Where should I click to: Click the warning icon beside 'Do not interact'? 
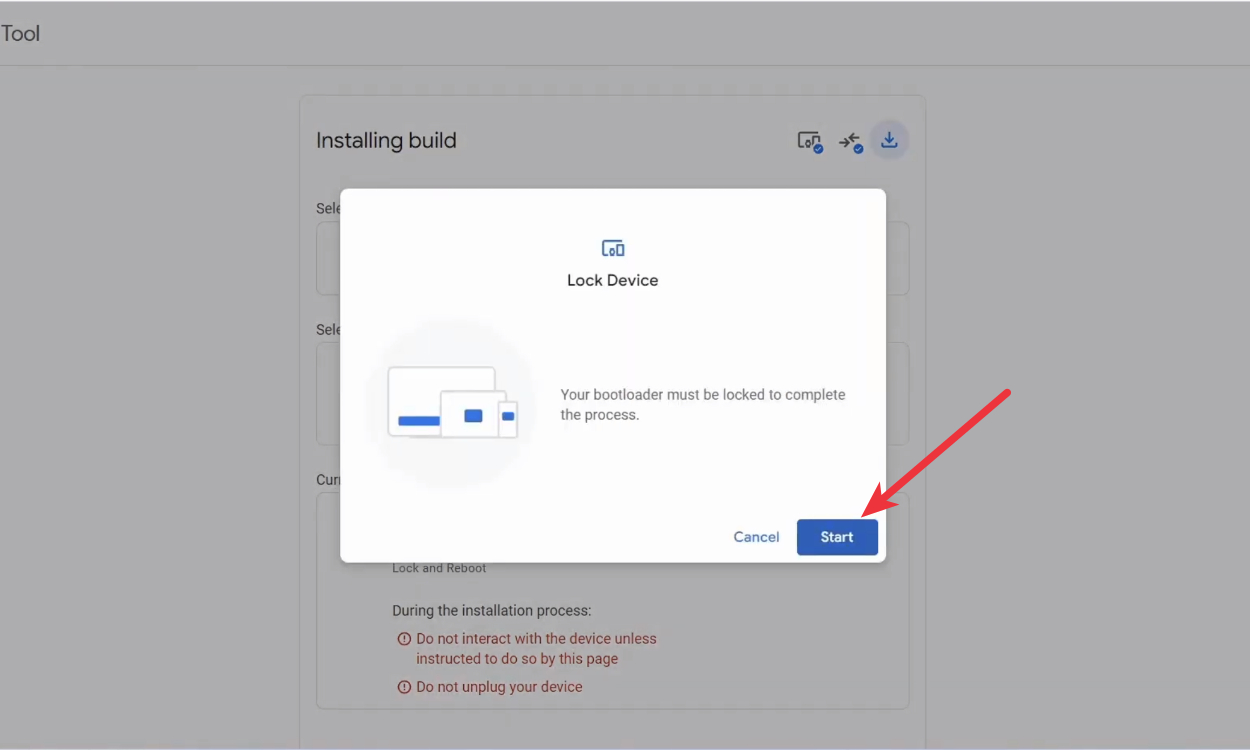[x=404, y=639]
